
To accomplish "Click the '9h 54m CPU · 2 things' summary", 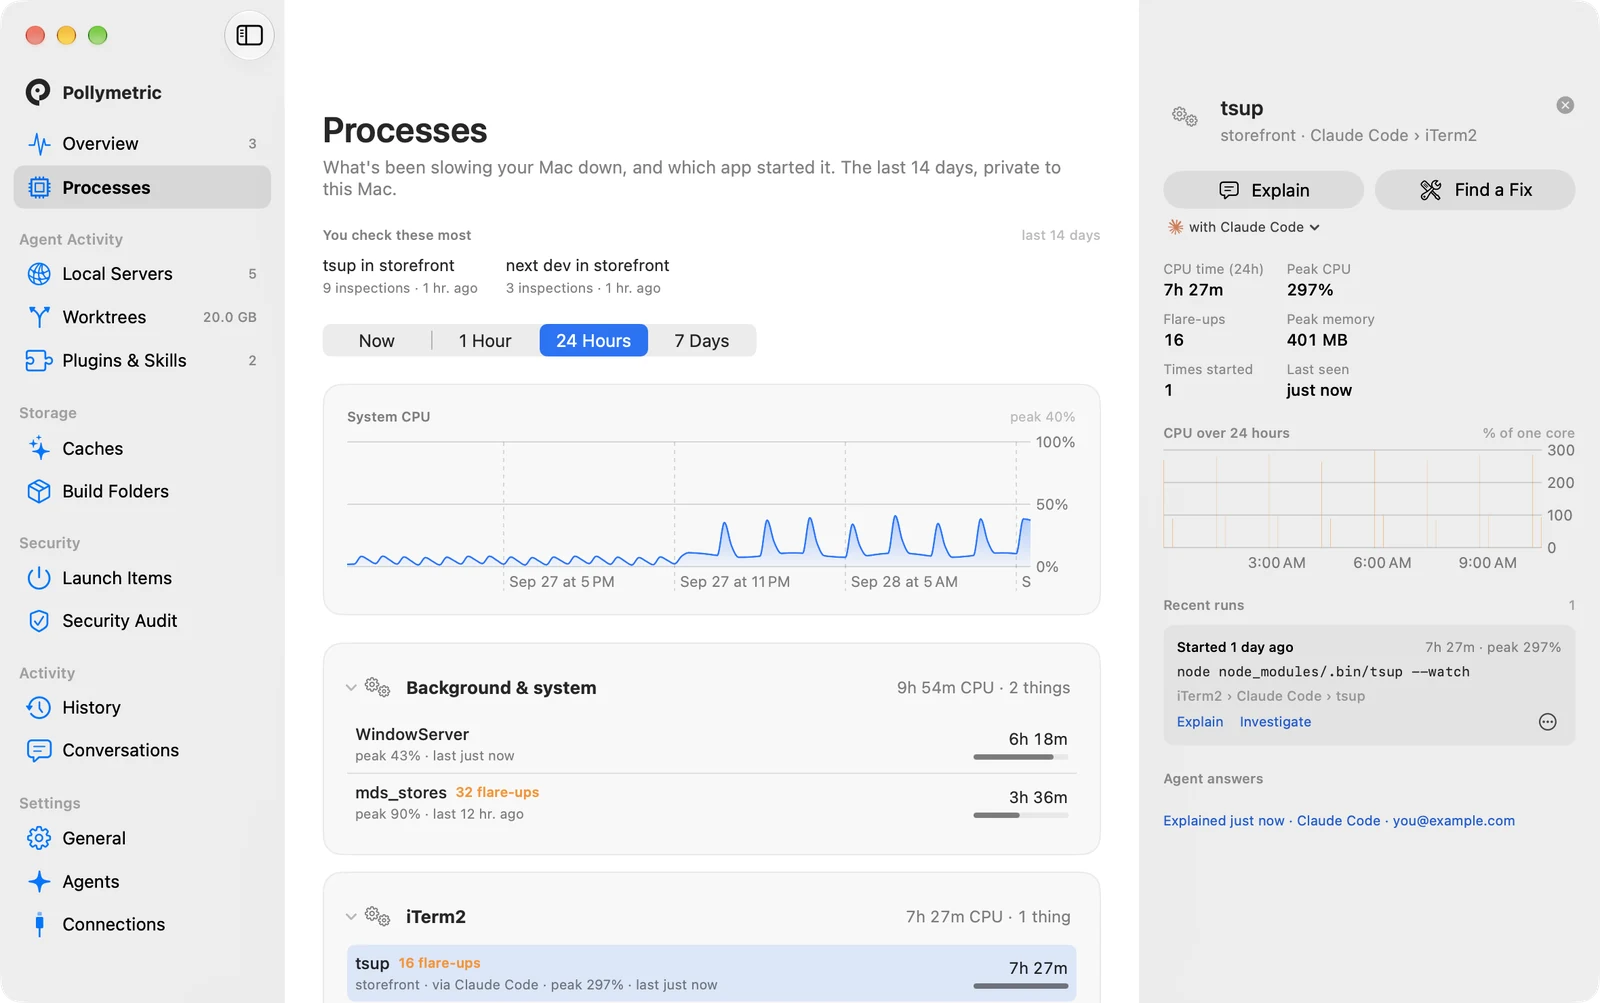I will pyautogui.click(x=983, y=688).
